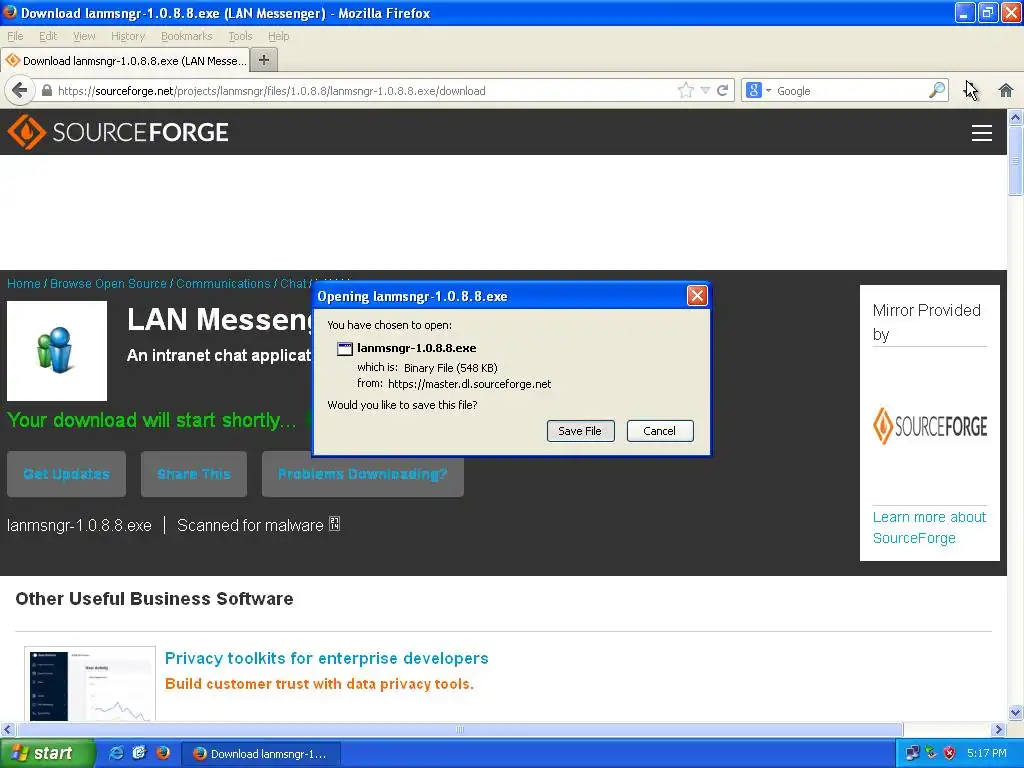
Task: Click the Share This button
Action: tap(194, 474)
